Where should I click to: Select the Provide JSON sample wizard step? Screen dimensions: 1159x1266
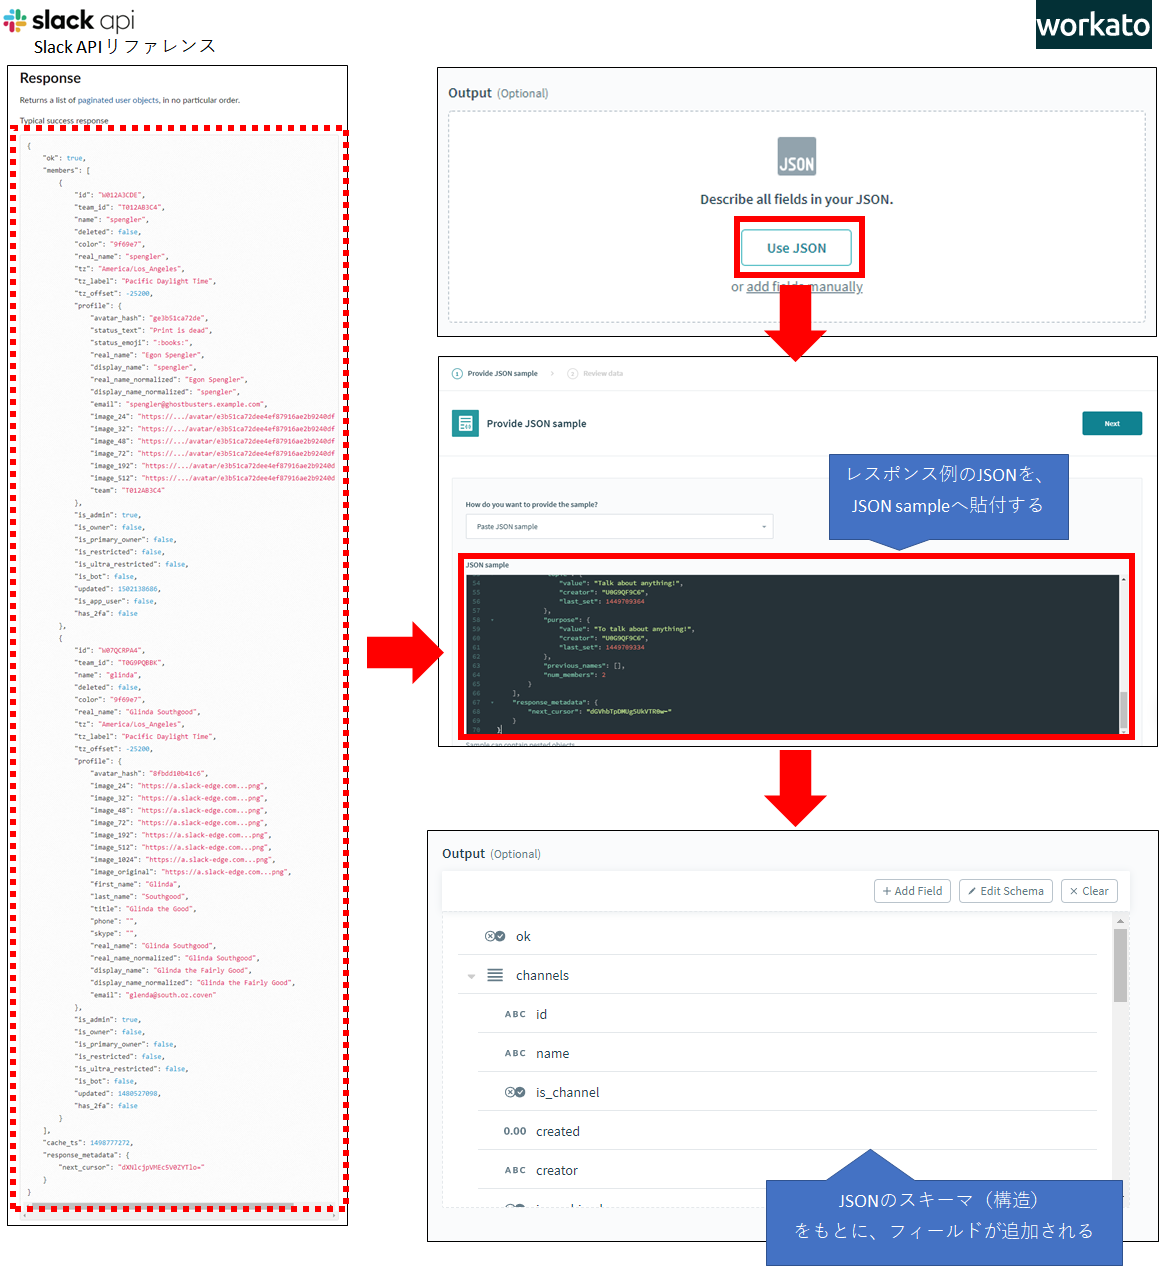point(495,374)
